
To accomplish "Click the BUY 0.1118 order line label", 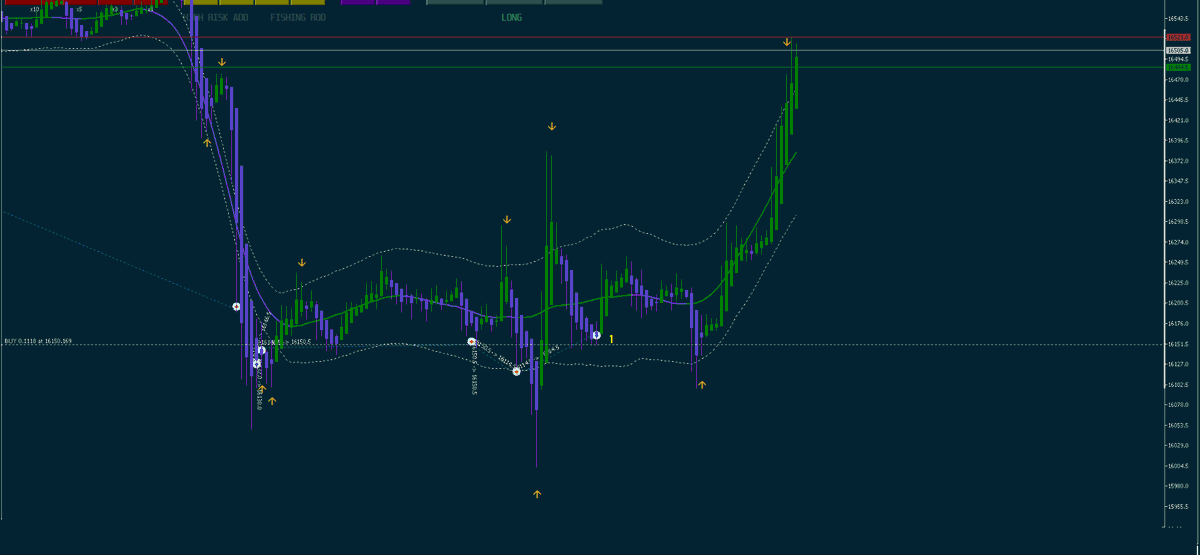I will tap(37, 341).
